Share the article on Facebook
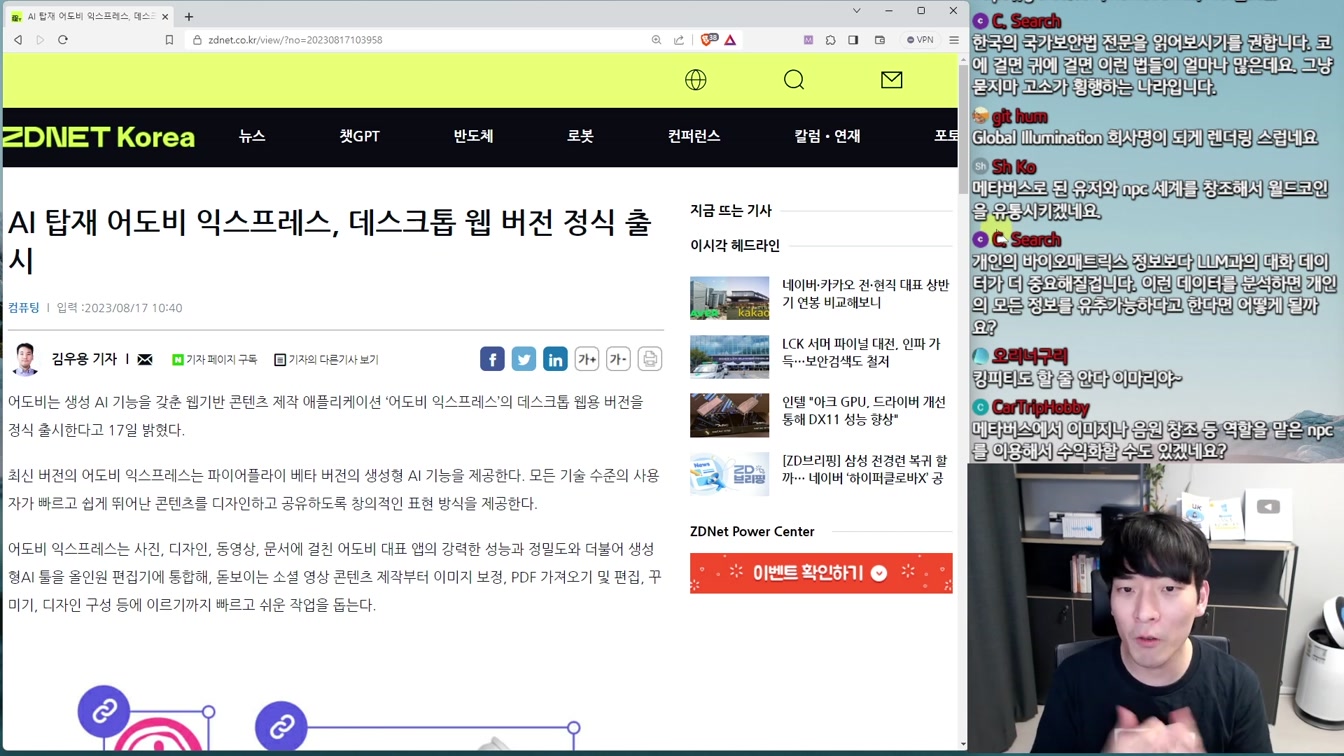Screen dimensions: 1344x756 click(492, 359)
